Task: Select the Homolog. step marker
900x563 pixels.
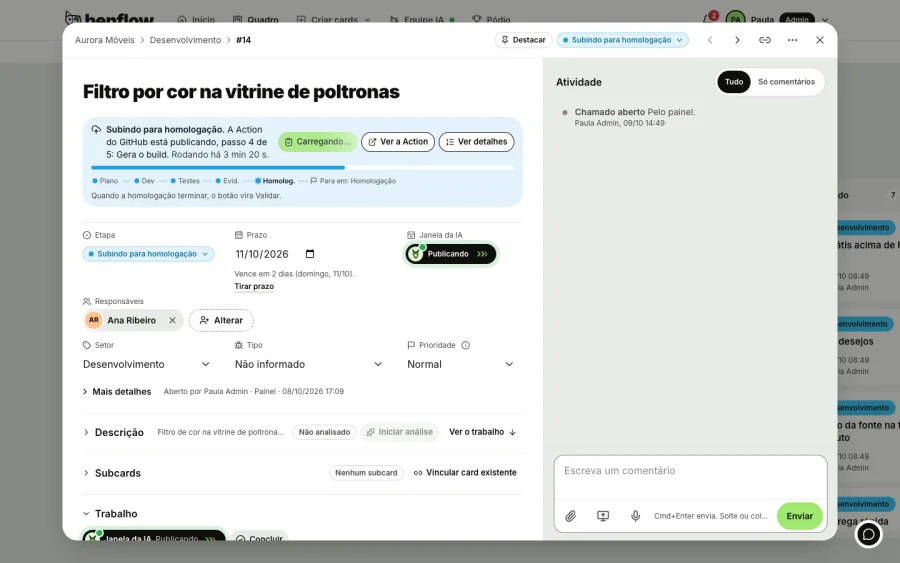Action: coord(275,181)
